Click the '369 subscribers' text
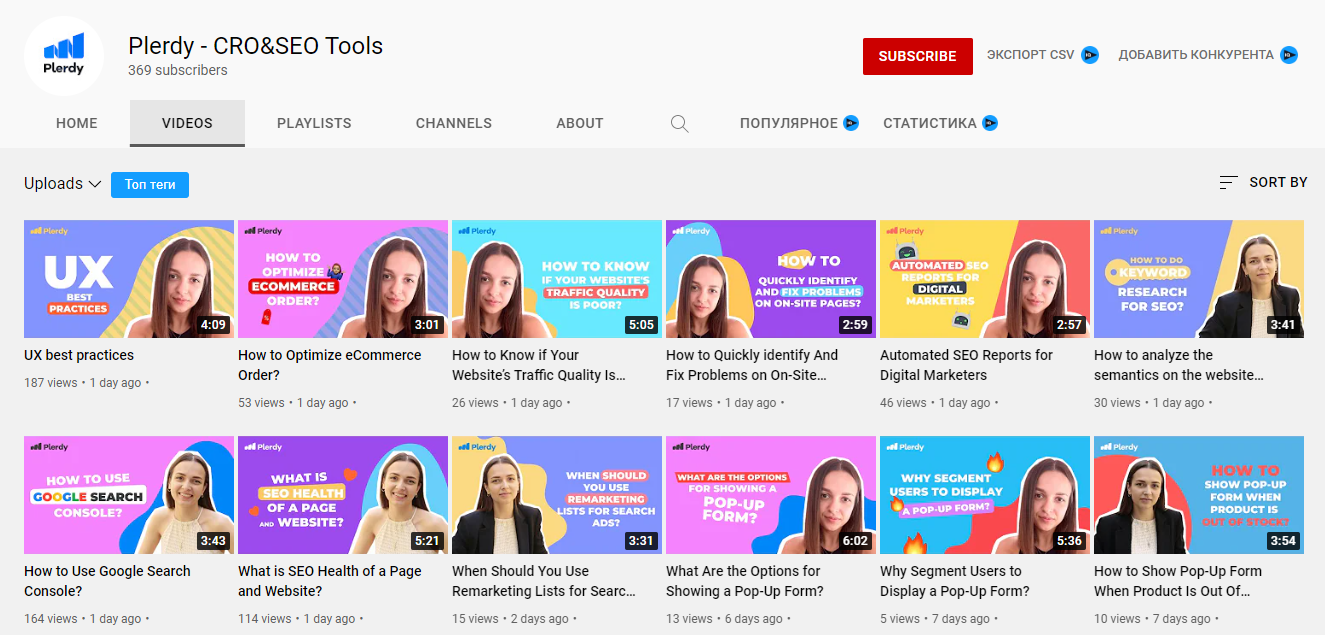This screenshot has width=1325, height=635. point(178,71)
